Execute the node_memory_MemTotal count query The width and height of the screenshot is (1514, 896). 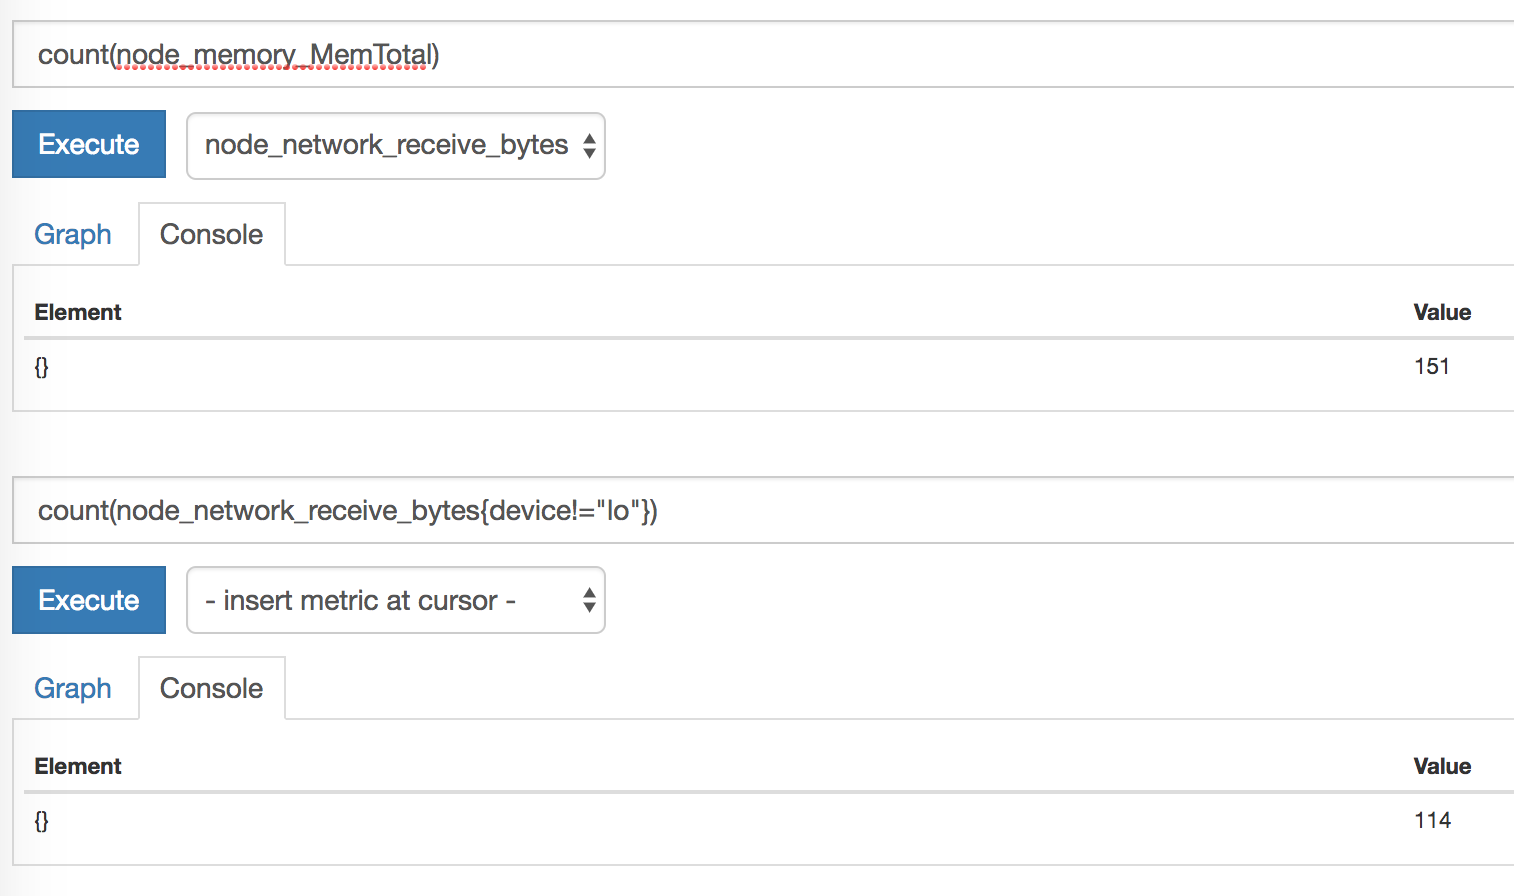coord(89,144)
